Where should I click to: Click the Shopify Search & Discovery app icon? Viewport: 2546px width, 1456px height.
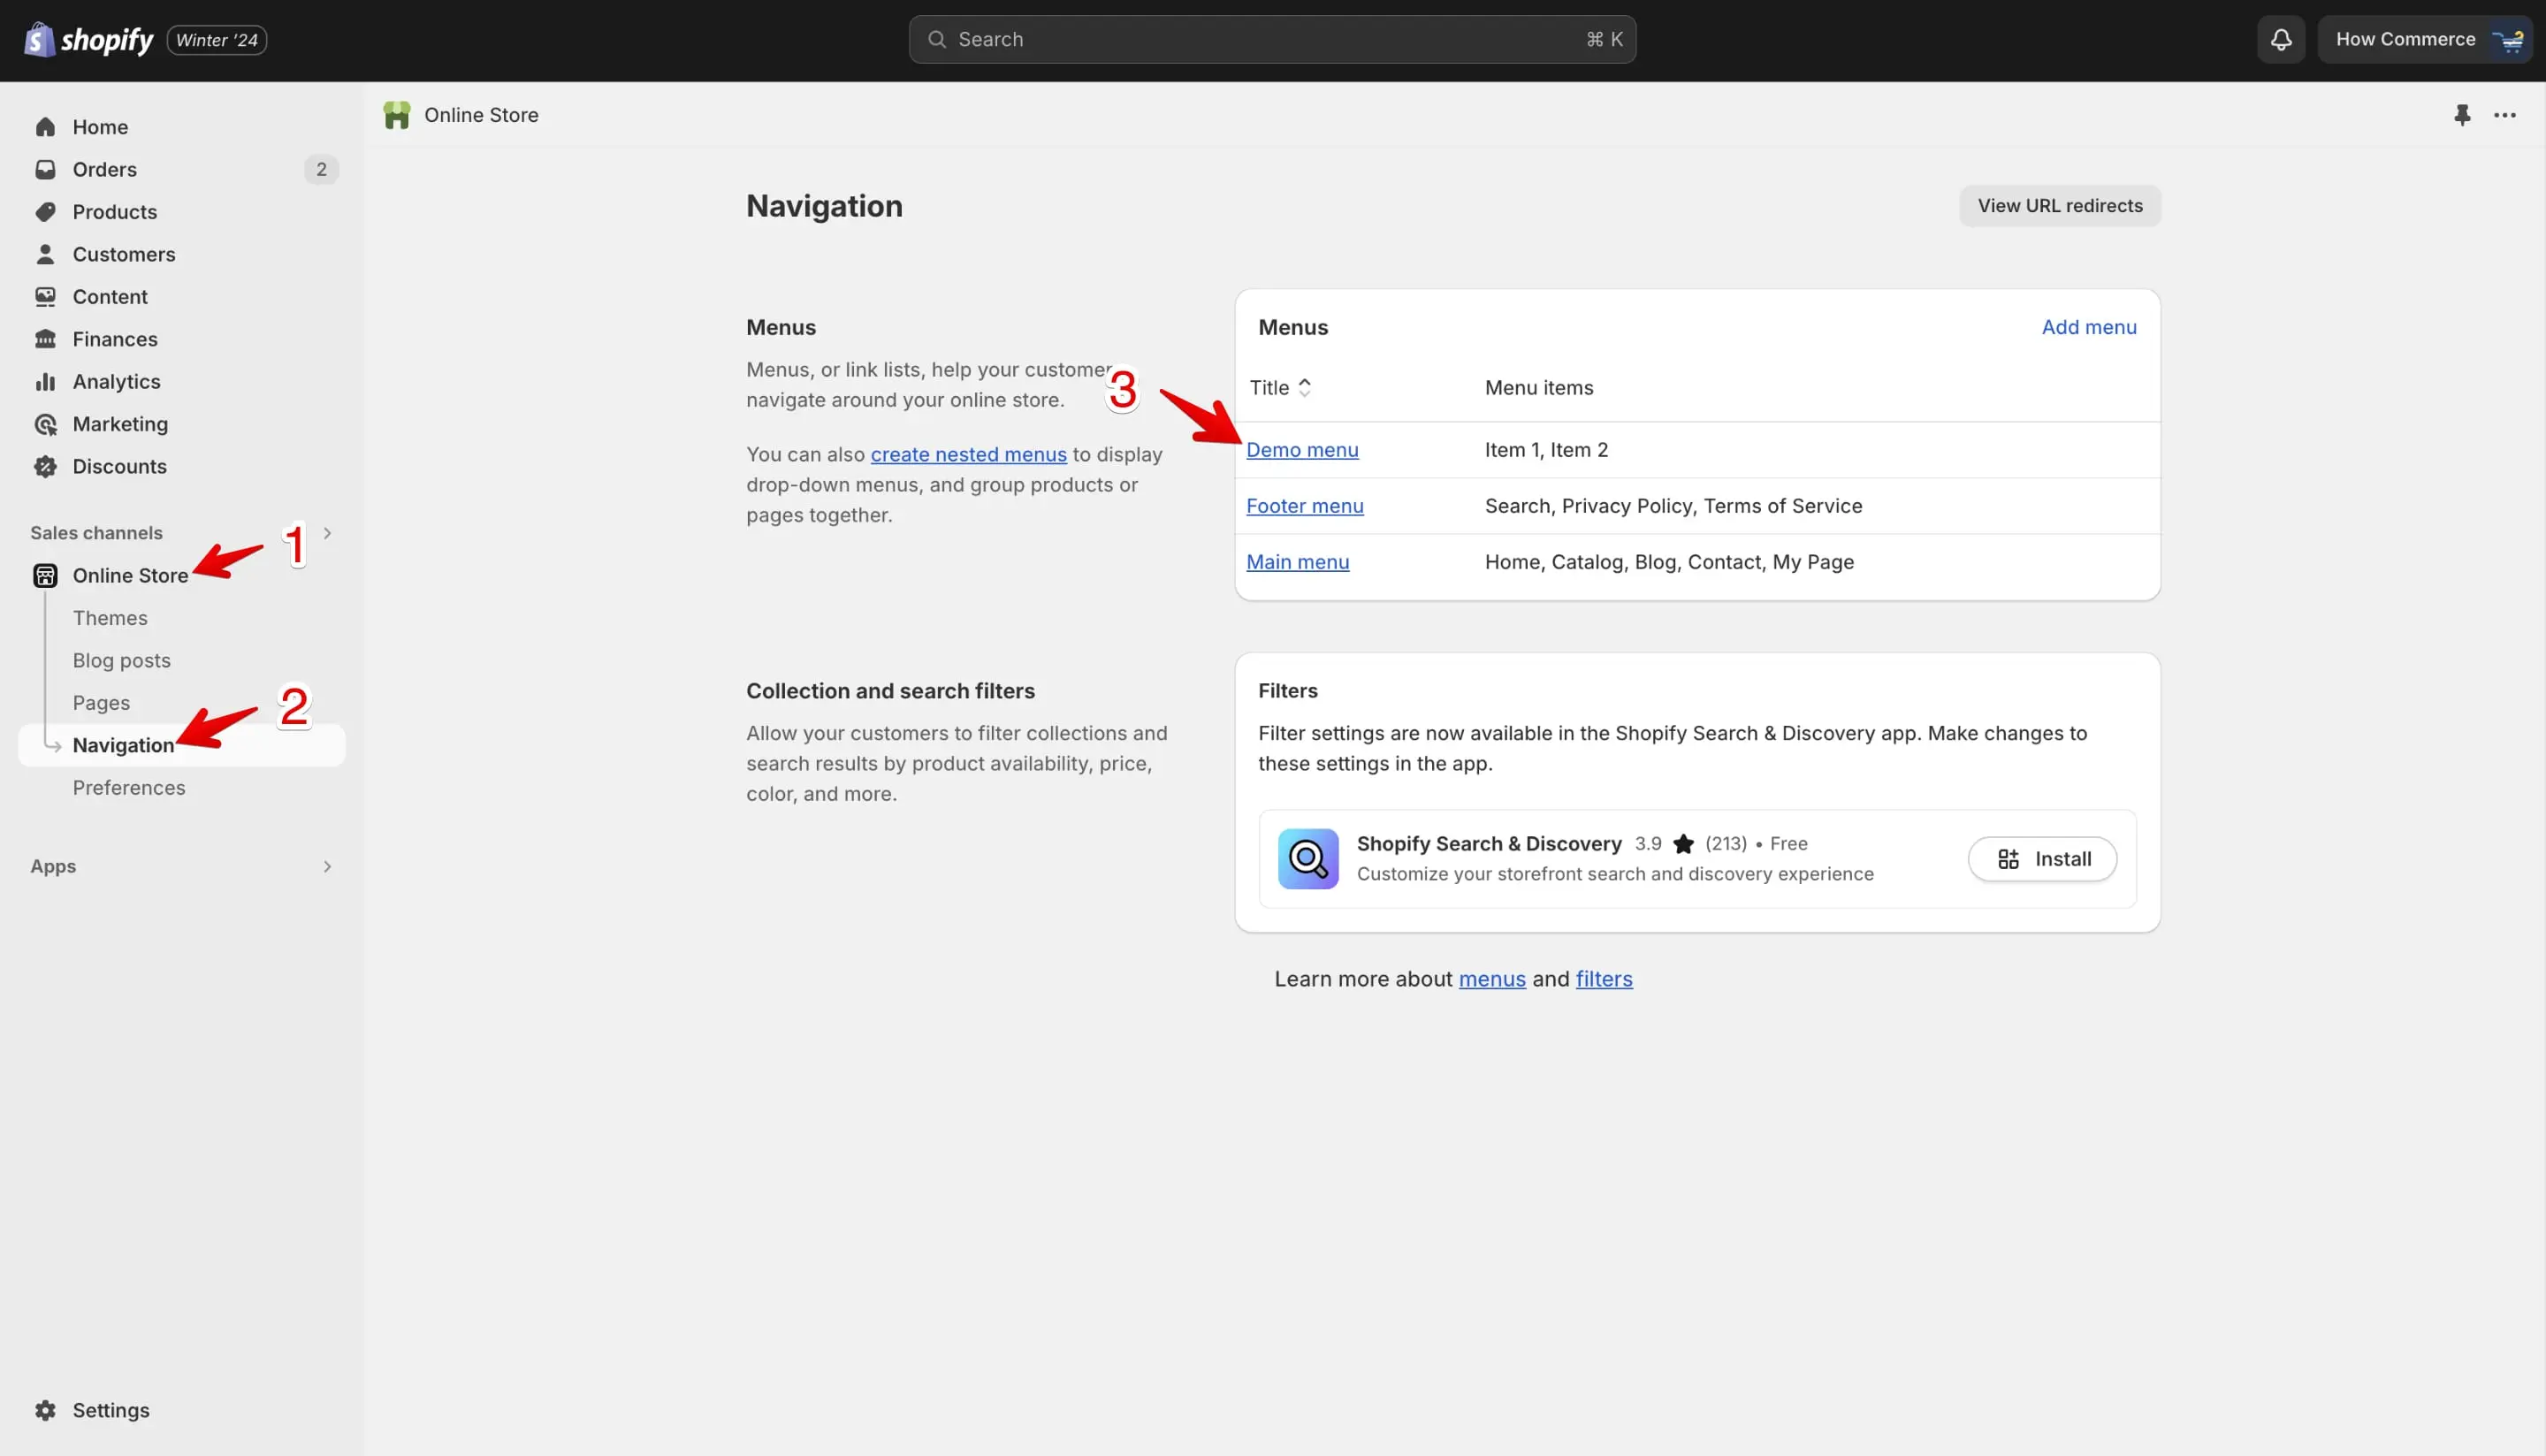[x=1308, y=858]
